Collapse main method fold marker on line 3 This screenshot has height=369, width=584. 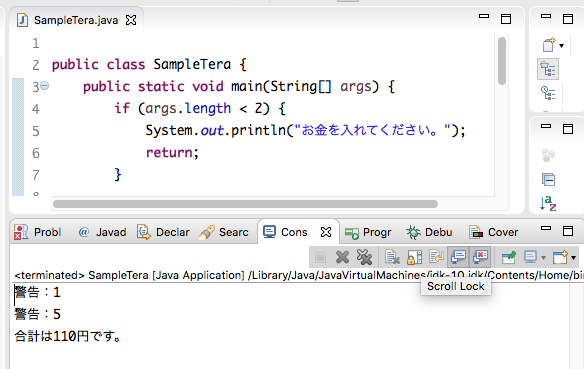click(x=44, y=86)
